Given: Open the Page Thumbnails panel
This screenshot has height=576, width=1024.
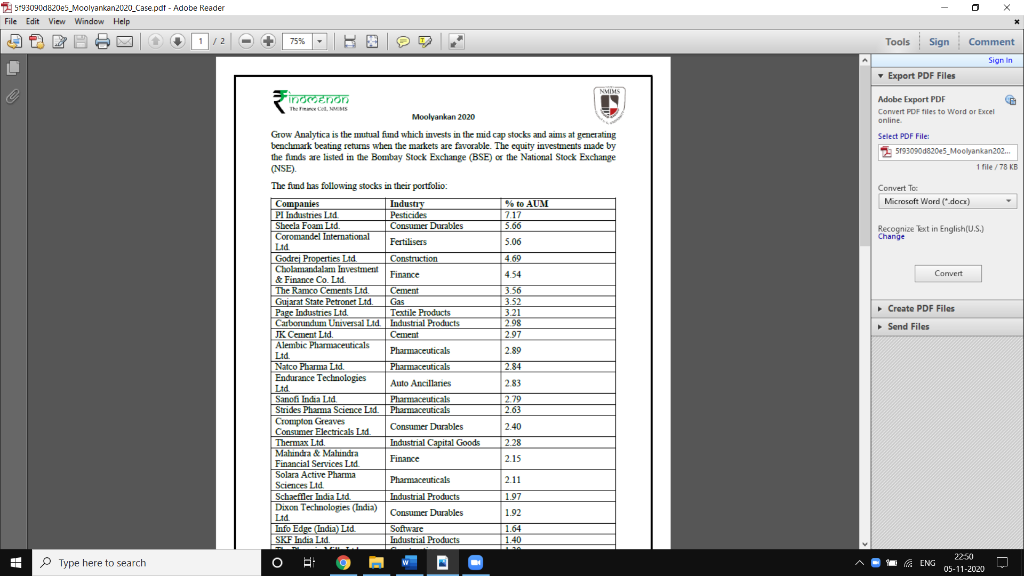Looking at the screenshot, I should 12,68.
